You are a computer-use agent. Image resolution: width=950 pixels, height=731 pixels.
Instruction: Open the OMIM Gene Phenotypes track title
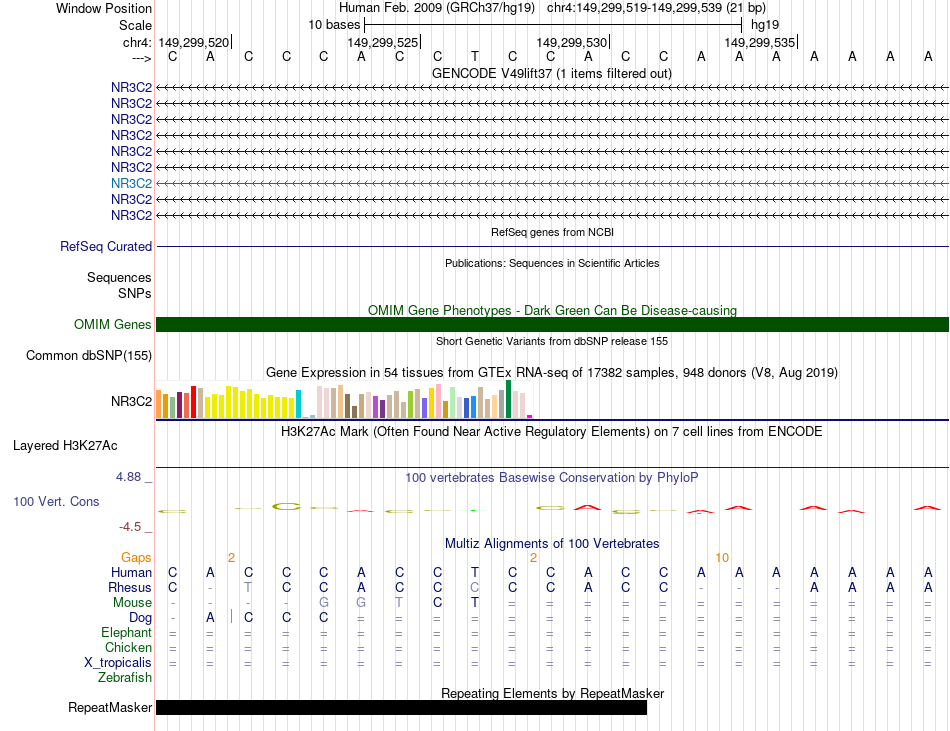(x=552, y=310)
